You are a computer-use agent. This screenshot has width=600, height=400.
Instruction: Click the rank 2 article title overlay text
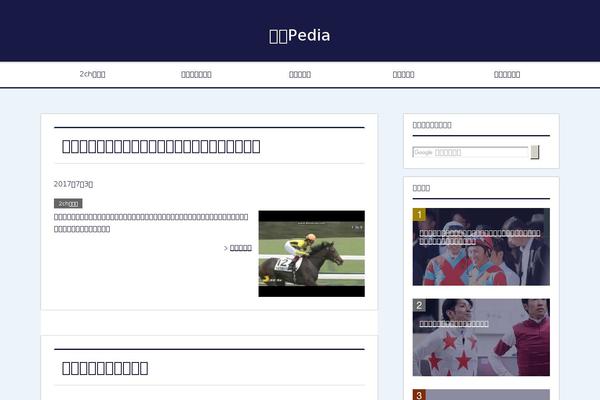point(454,324)
